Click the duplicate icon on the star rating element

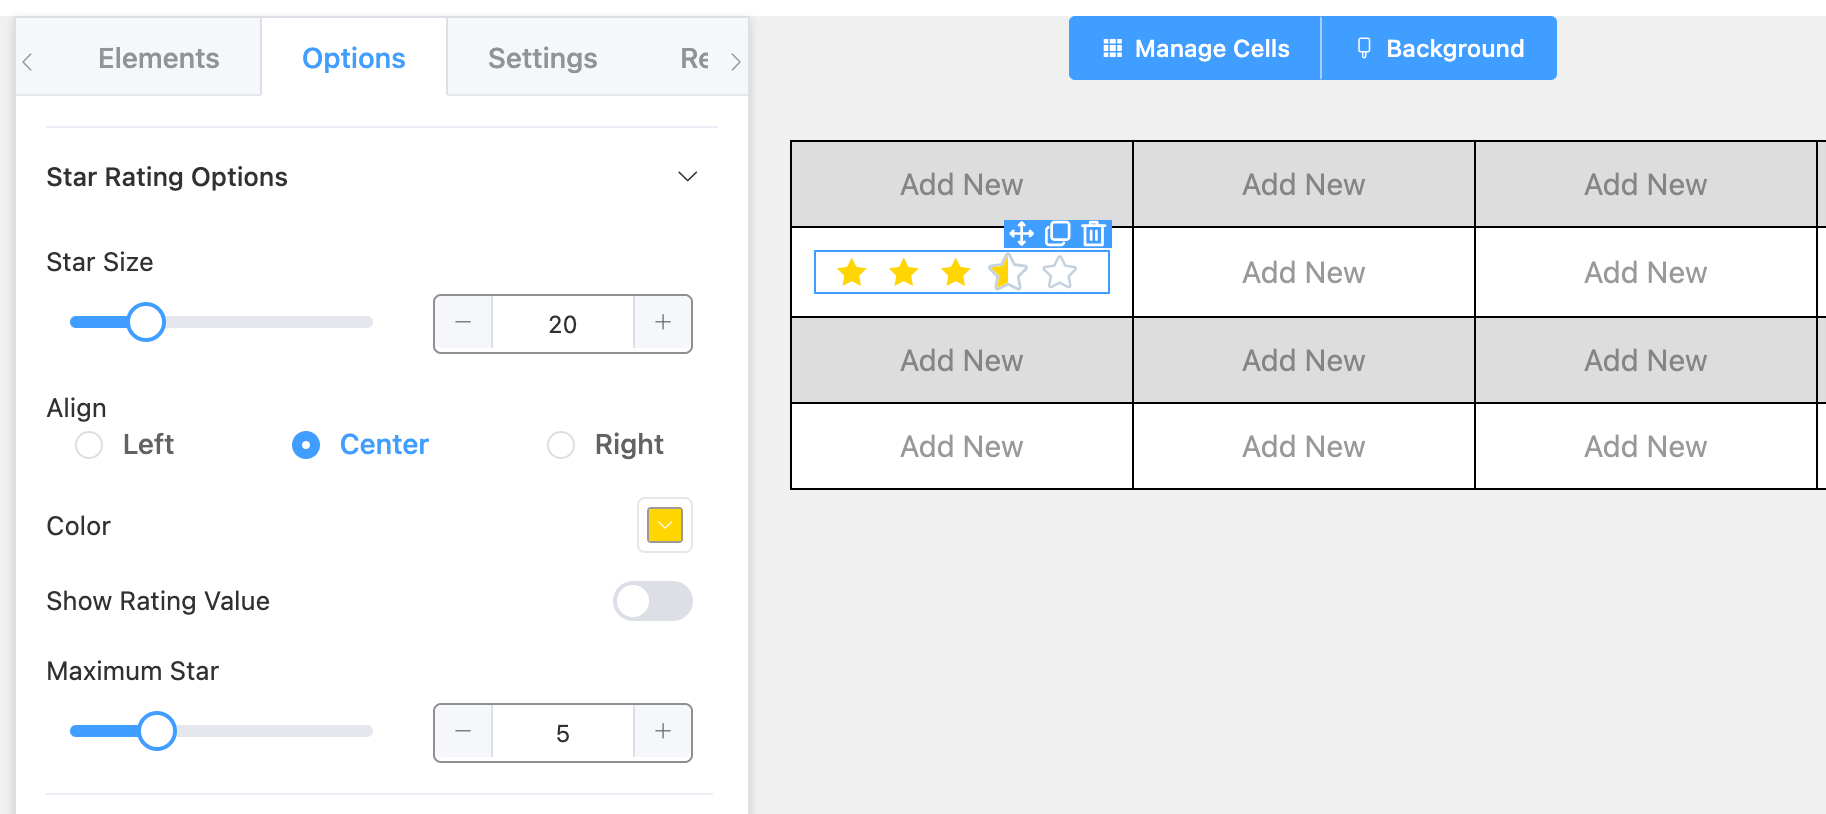[x=1056, y=234]
